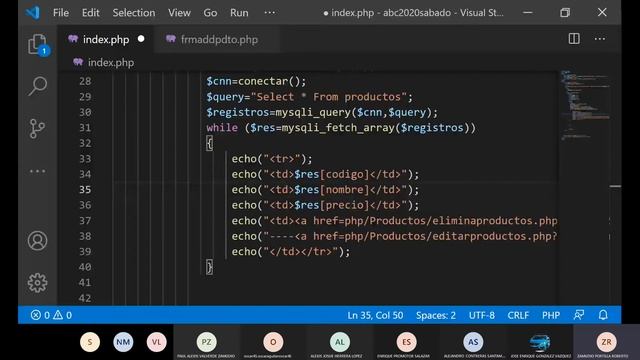Click the echo("<tr>") line
This screenshot has width=640, height=360.
click(272, 159)
